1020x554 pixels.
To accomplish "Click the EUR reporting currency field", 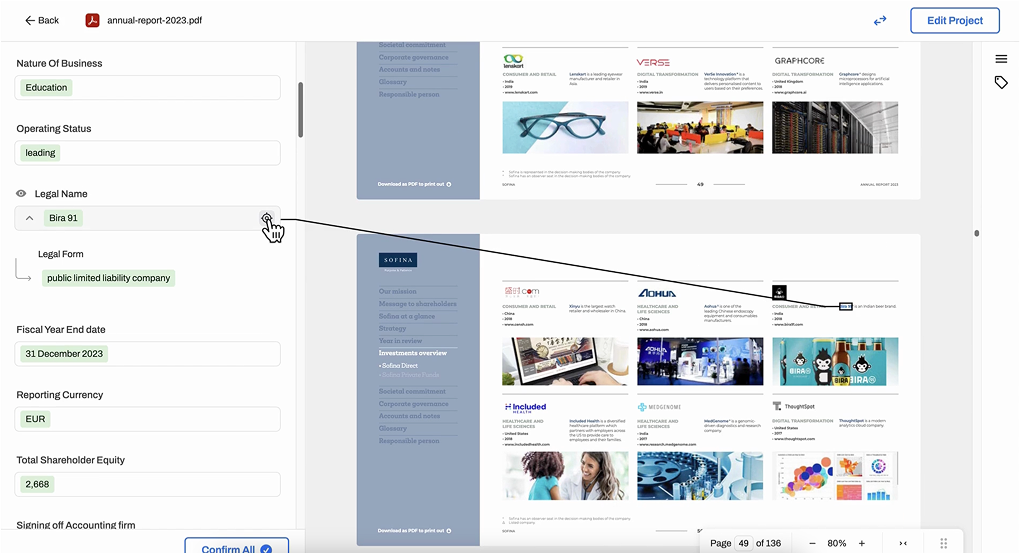I will pos(148,419).
